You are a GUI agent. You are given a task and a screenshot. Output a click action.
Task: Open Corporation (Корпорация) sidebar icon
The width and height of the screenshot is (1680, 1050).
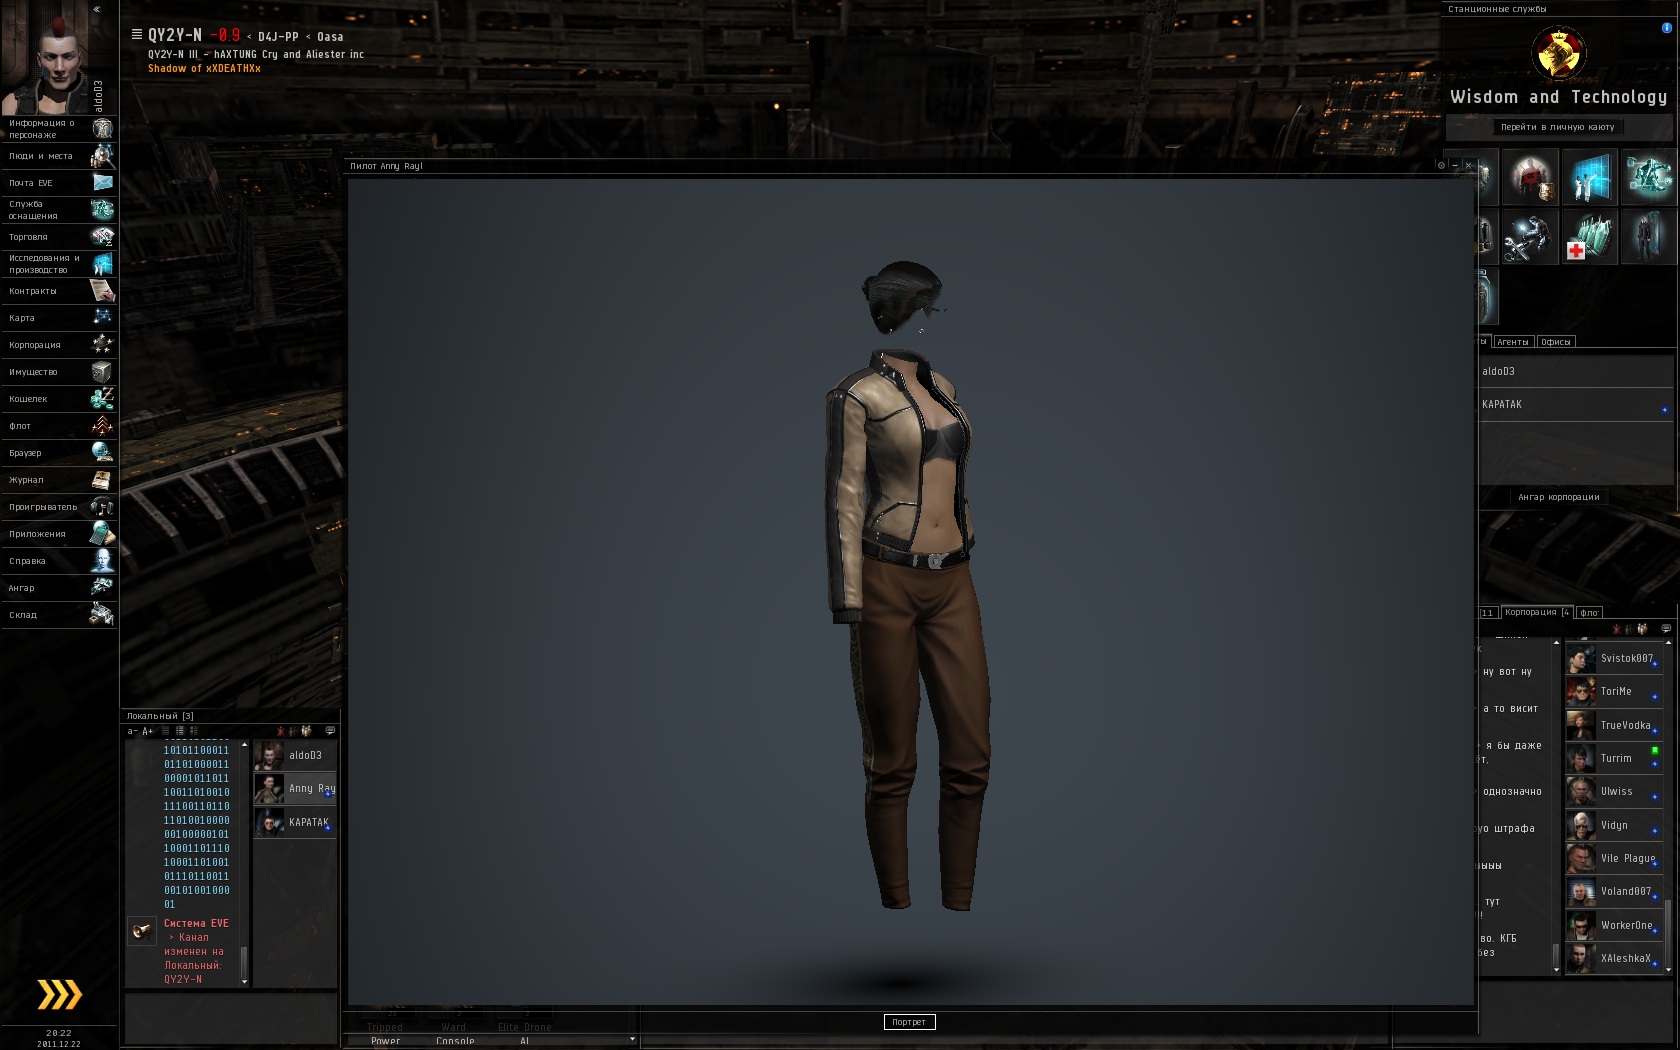[102, 344]
